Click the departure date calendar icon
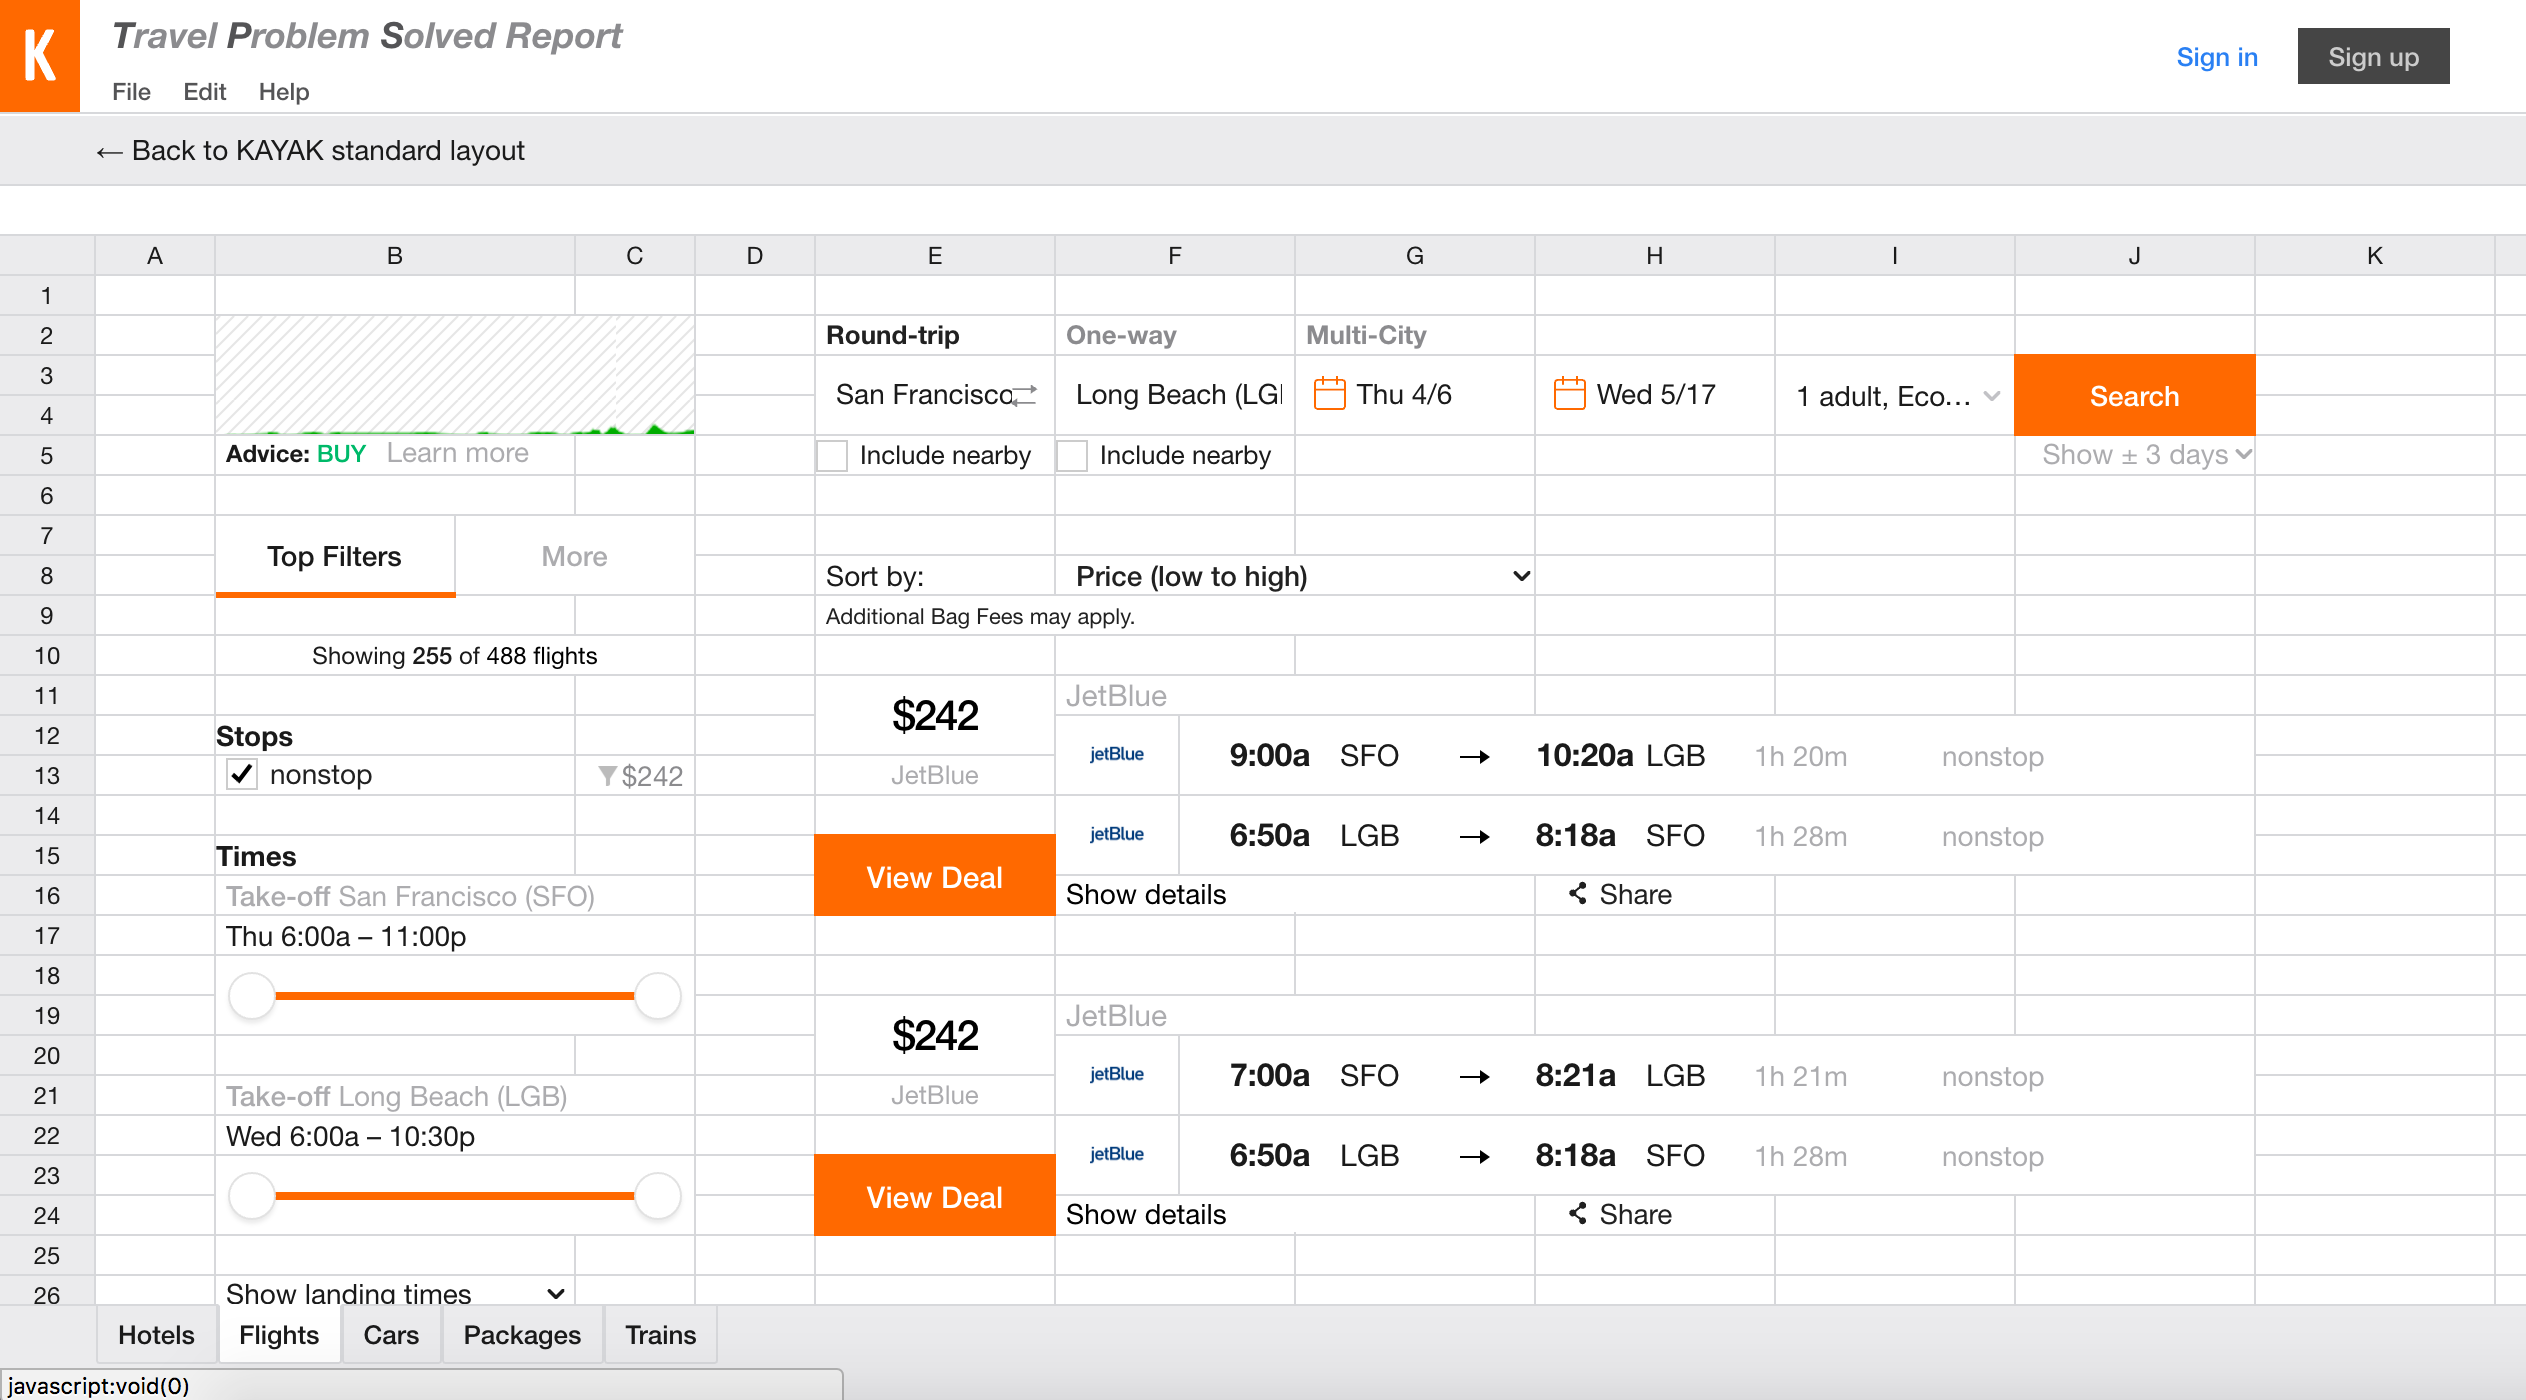Image resolution: width=2526 pixels, height=1400 pixels. pos(1329,394)
